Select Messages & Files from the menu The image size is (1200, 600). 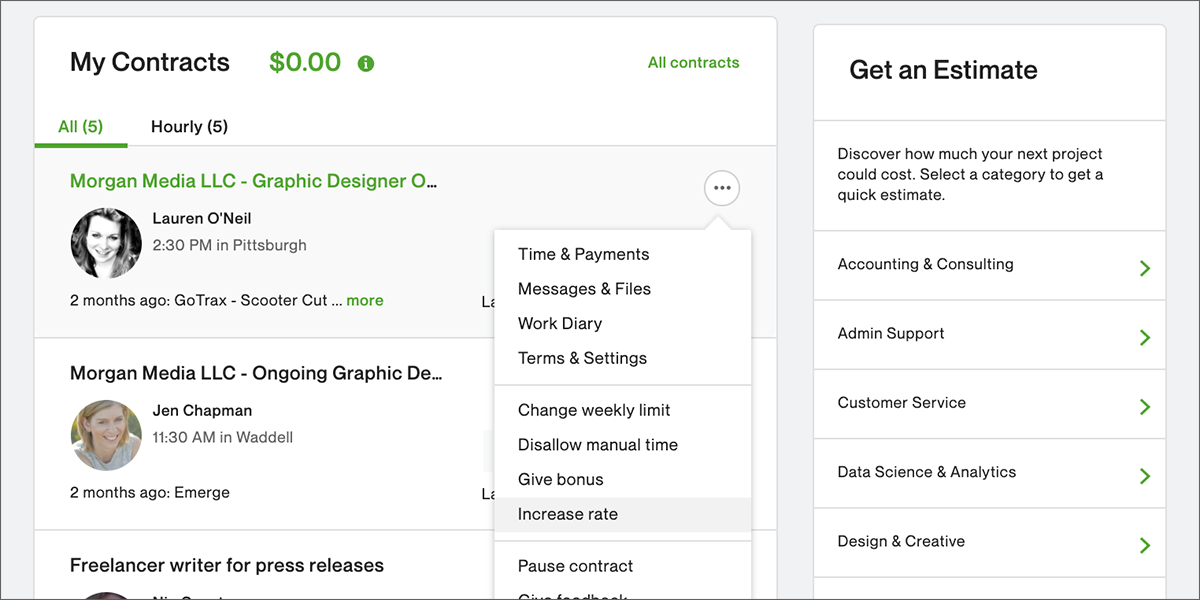point(622,289)
